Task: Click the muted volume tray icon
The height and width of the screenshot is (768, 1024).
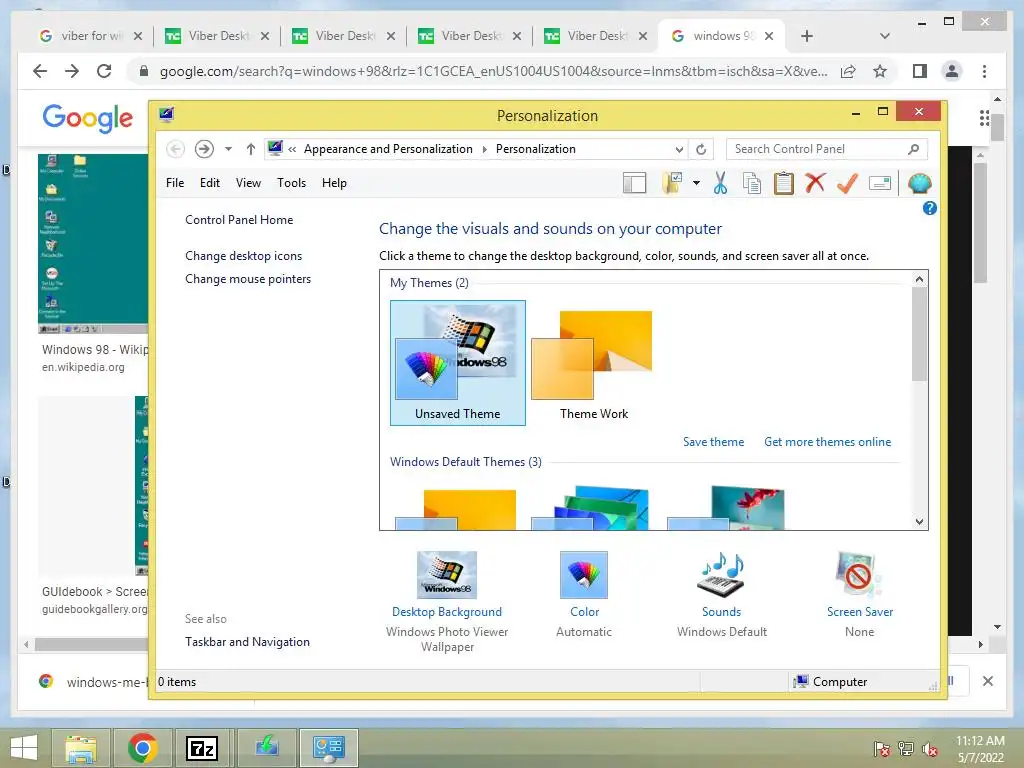Action: [x=929, y=749]
